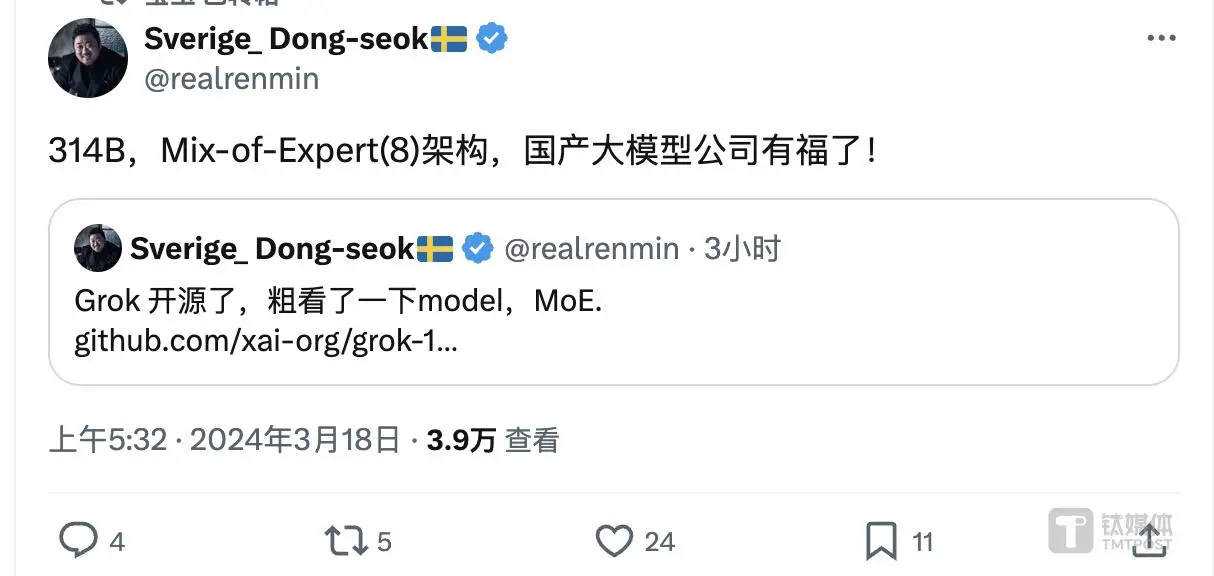Open the Sverige_ Dong-seok display name at top
The height and width of the screenshot is (576, 1214).
pos(286,39)
